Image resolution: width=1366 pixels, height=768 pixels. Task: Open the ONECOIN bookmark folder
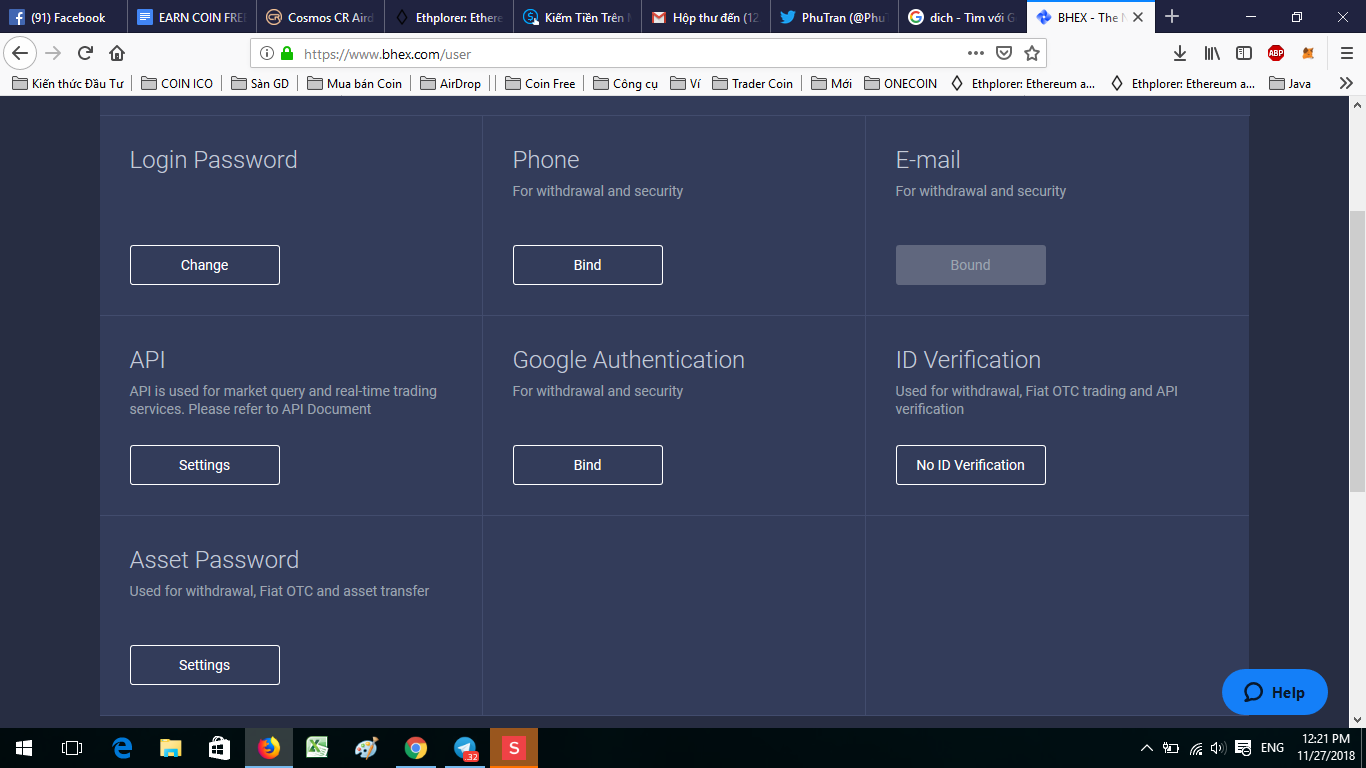coord(900,84)
